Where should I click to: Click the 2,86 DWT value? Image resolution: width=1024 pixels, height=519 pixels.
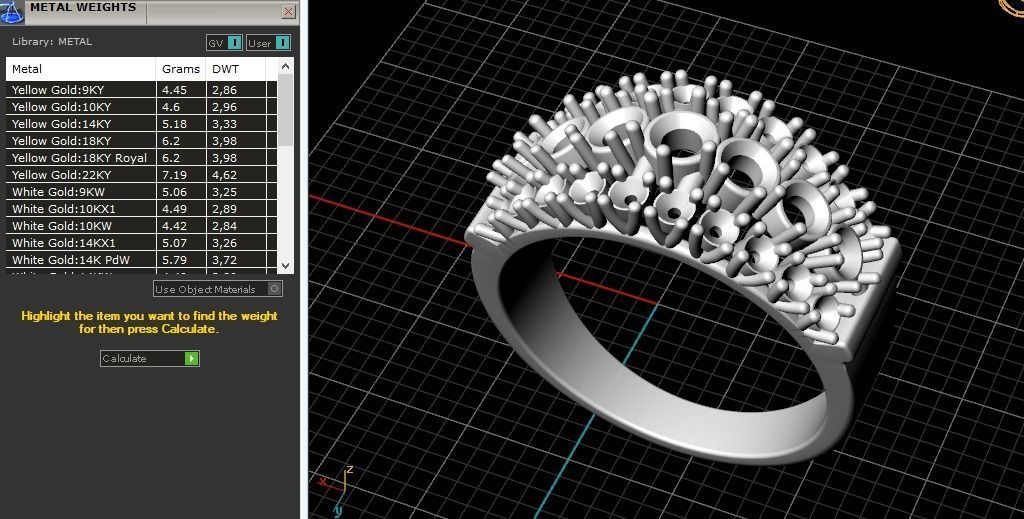pyautogui.click(x=225, y=90)
